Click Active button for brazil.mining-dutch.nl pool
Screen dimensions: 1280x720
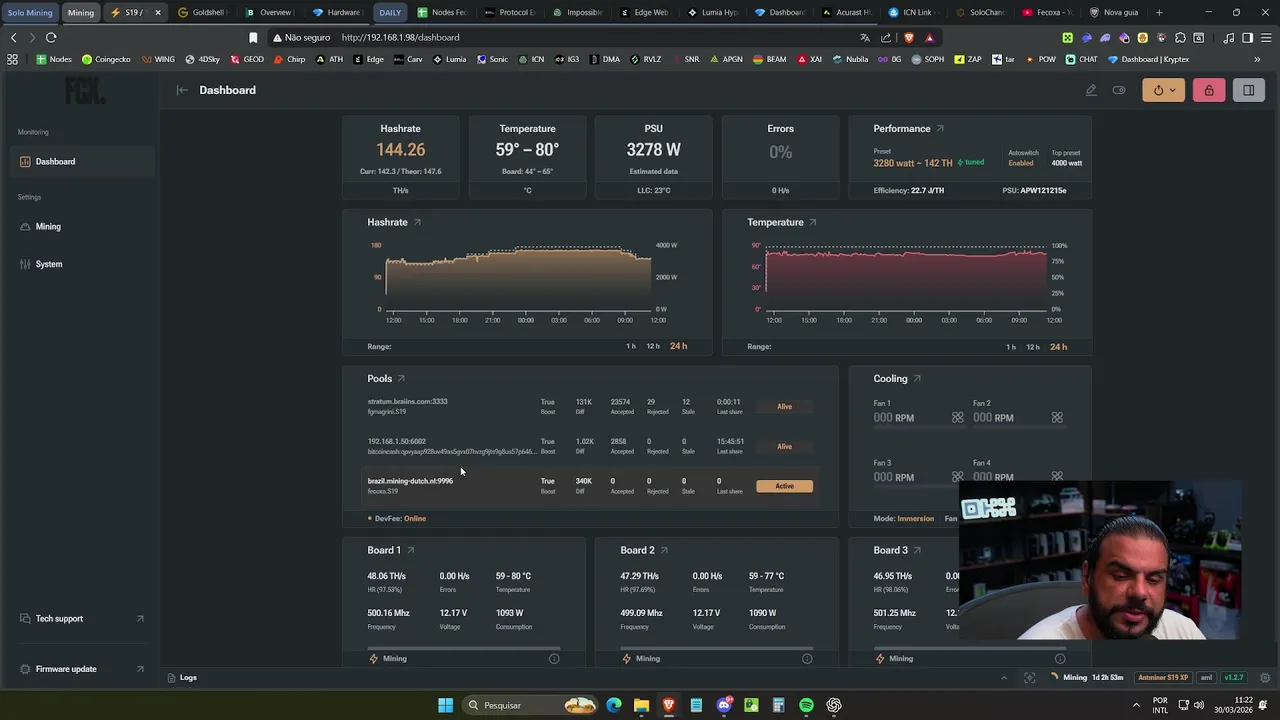(x=785, y=486)
